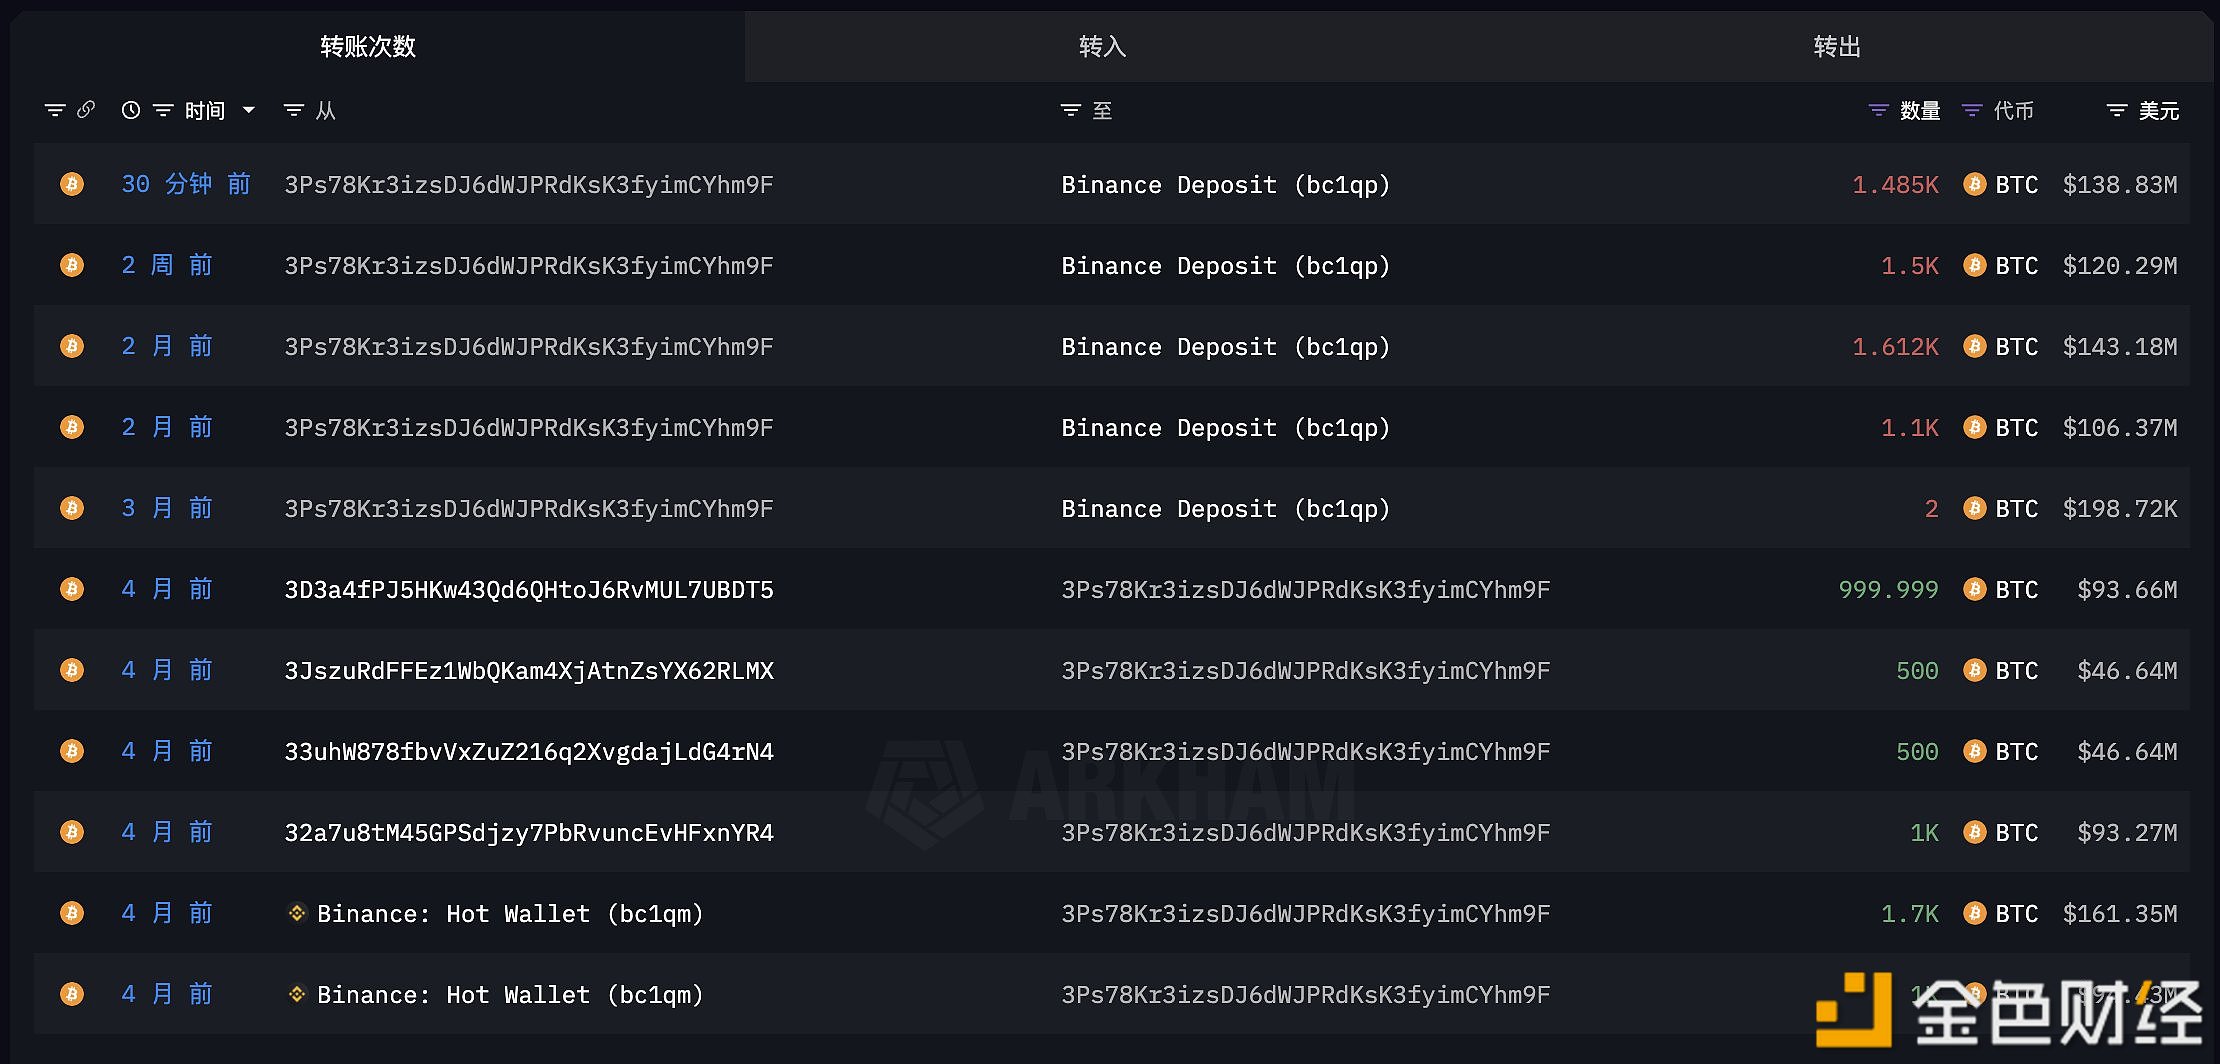This screenshot has height=1064, width=2220.
Task: Open address 32a7u8tM45GPSdjzy7PbRvuncEvHFxnYR4
Action: [x=529, y=833]
